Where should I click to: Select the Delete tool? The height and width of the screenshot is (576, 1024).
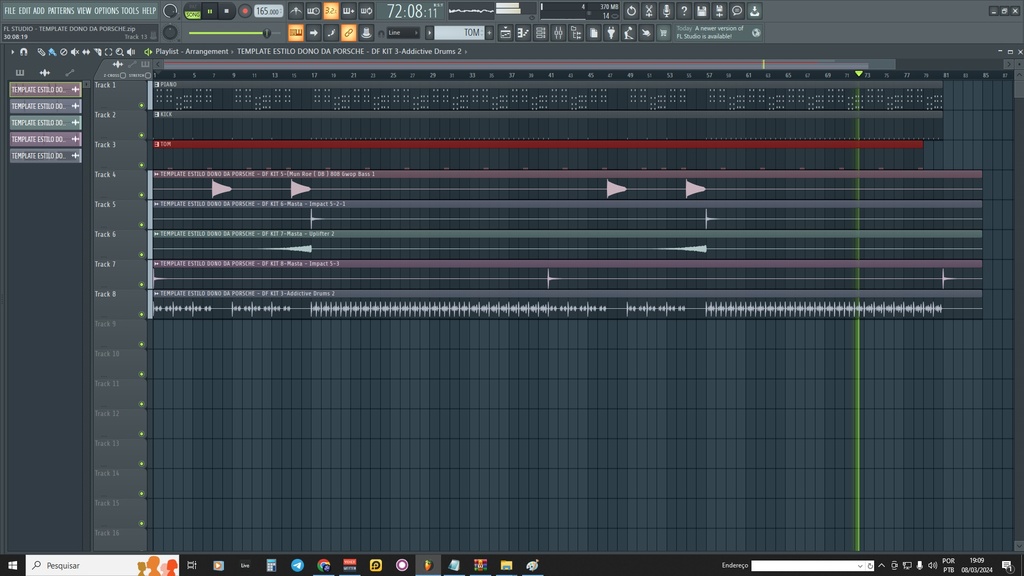click(63, 52)
